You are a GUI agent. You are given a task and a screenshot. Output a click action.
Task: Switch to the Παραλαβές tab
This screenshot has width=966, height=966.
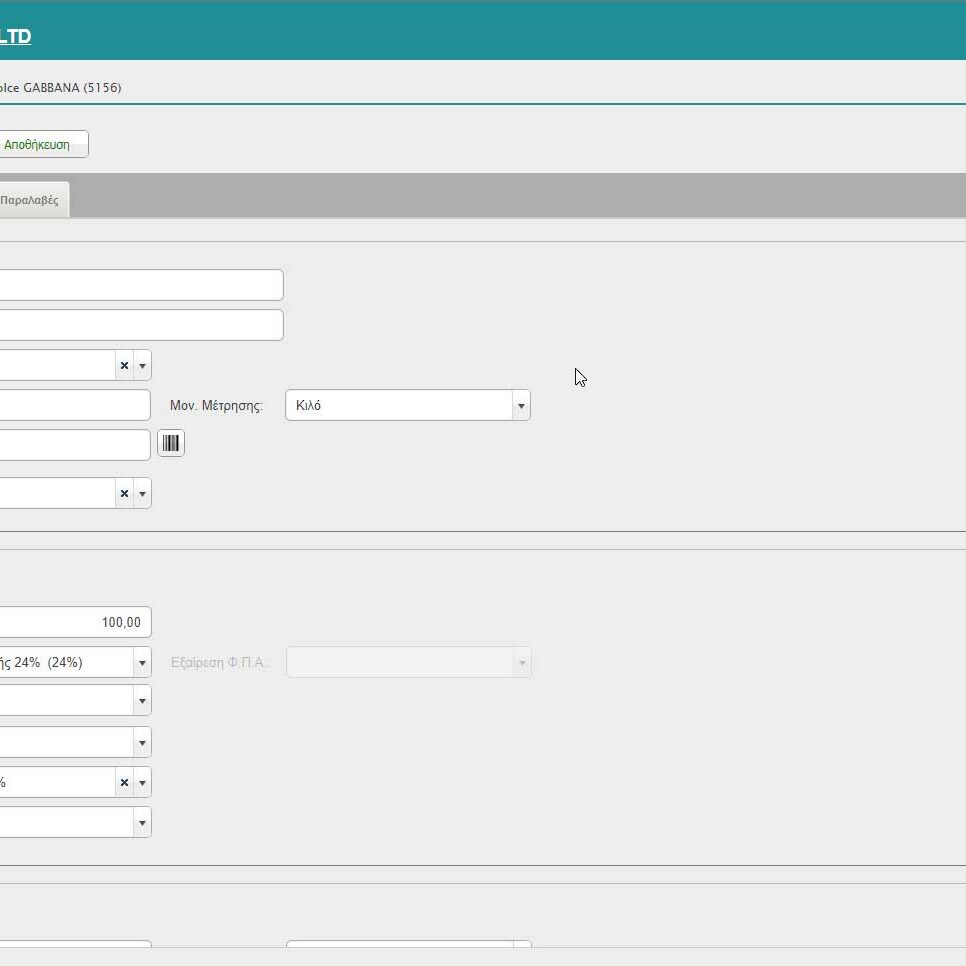30,200
